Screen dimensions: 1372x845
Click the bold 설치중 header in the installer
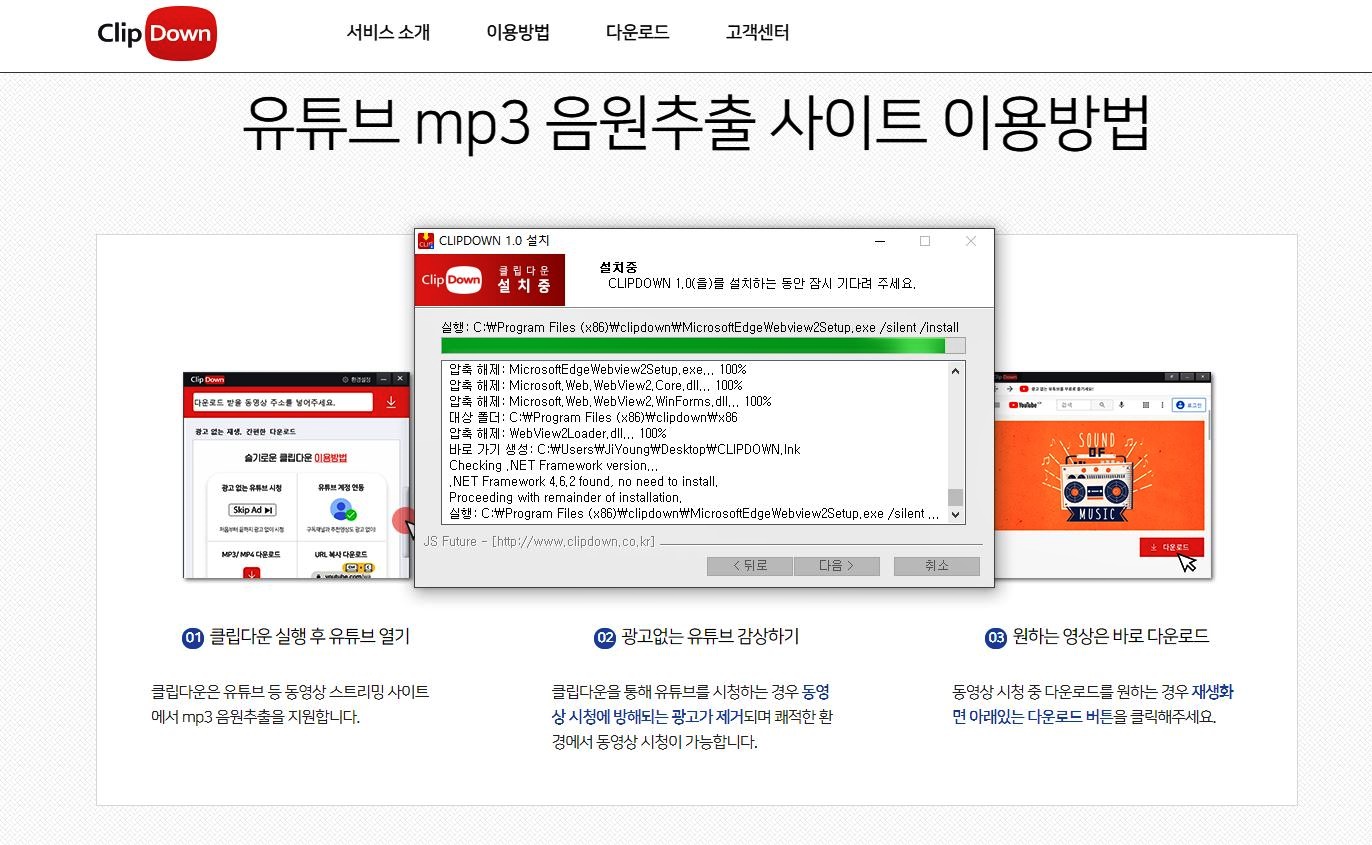(x=618, y=267)
